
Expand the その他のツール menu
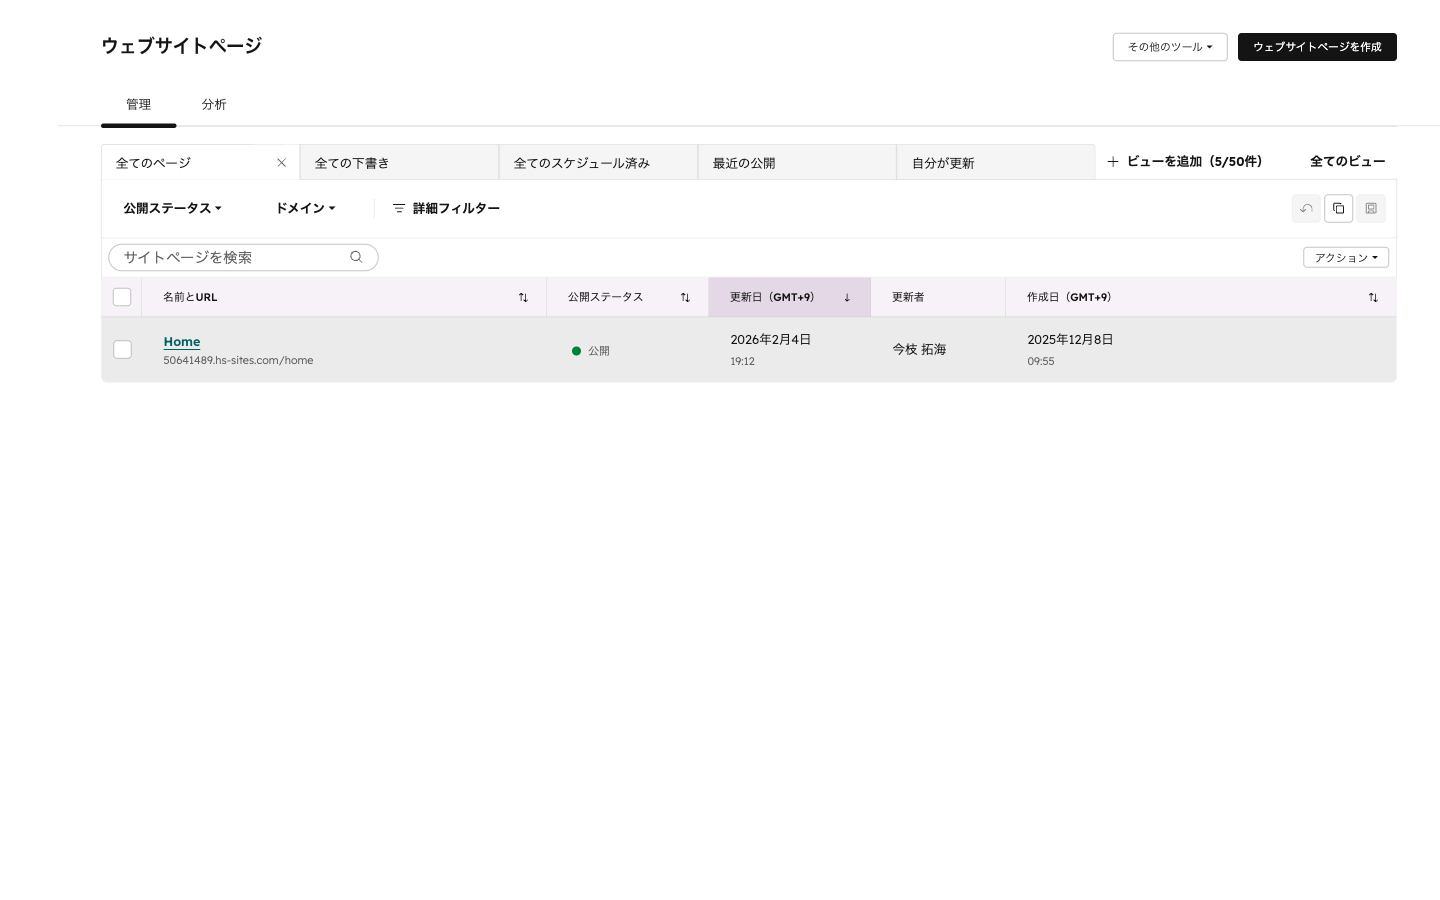(x=1169, y=47)
